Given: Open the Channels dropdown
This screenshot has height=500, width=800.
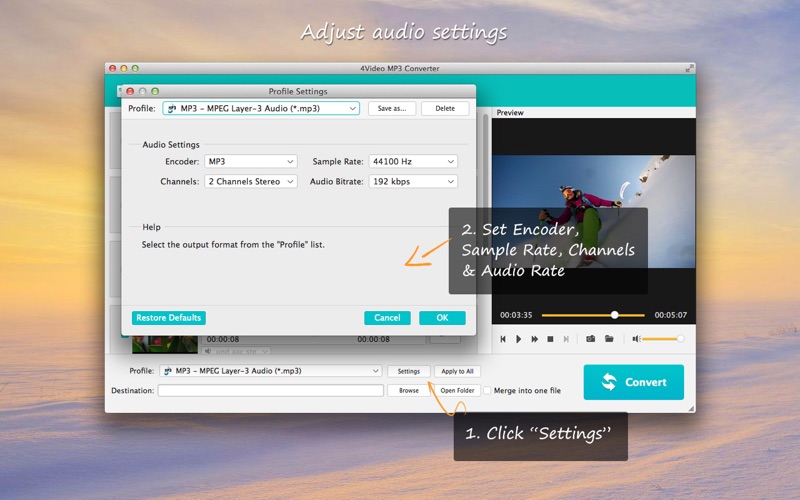Looking at the screenshot, I should tap(251, 181).
